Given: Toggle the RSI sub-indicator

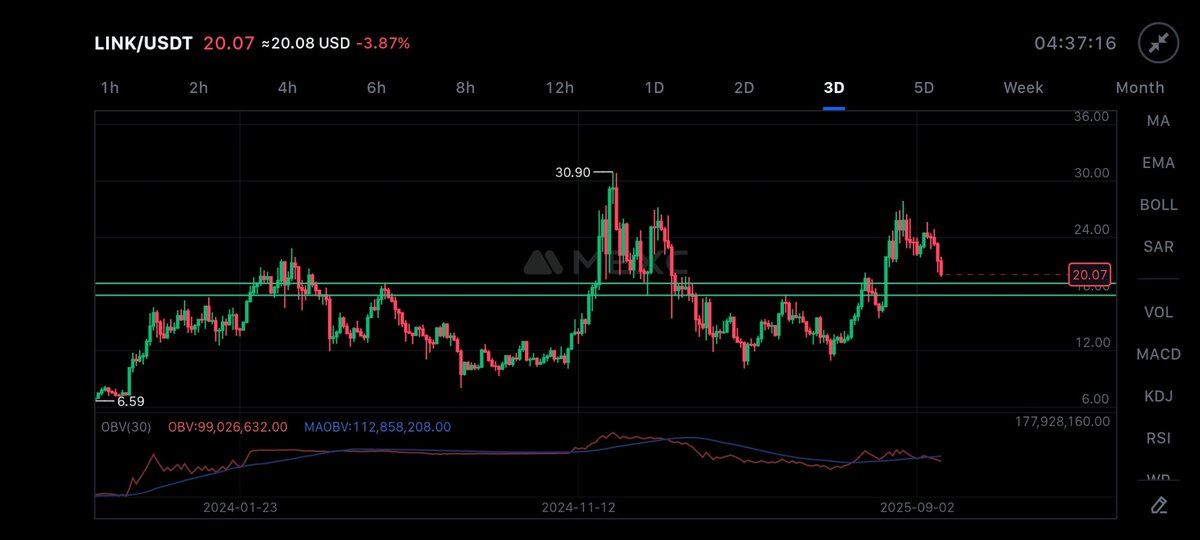Looking at the screenshot, I should click(x=1159, y=439).
